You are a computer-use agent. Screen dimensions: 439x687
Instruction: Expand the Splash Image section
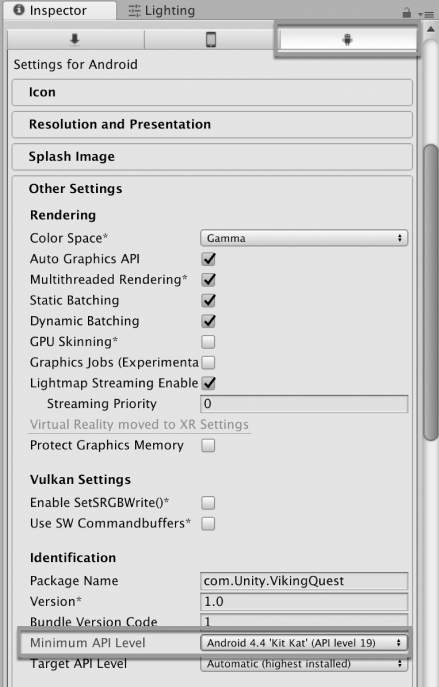coord(212,157)
